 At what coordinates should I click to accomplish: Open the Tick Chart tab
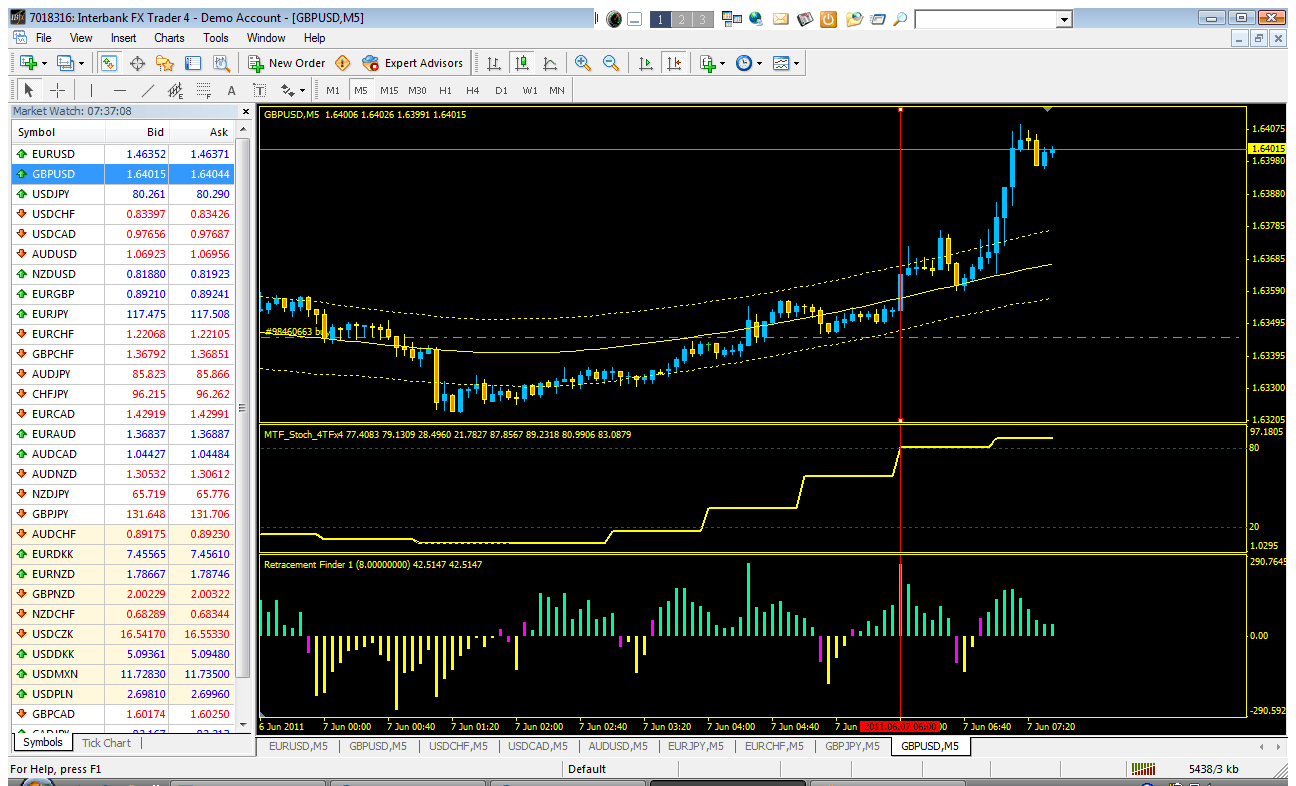pos(106,743)
